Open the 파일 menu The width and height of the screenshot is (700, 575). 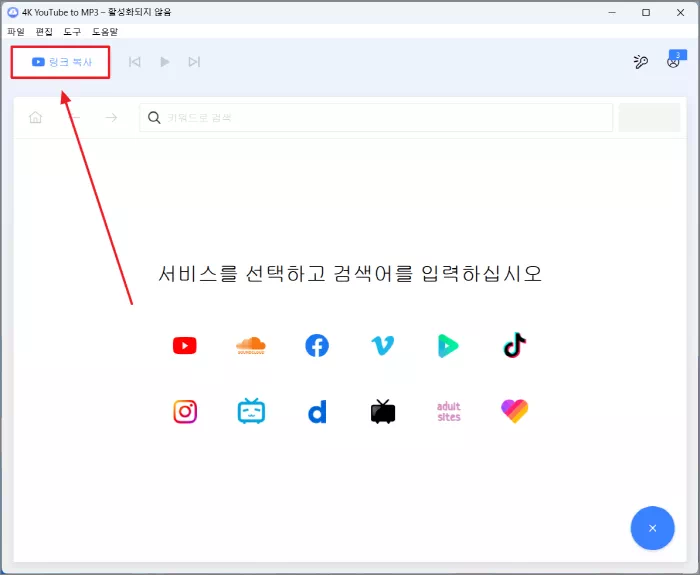pyautogui.click(x=16, y=32)
